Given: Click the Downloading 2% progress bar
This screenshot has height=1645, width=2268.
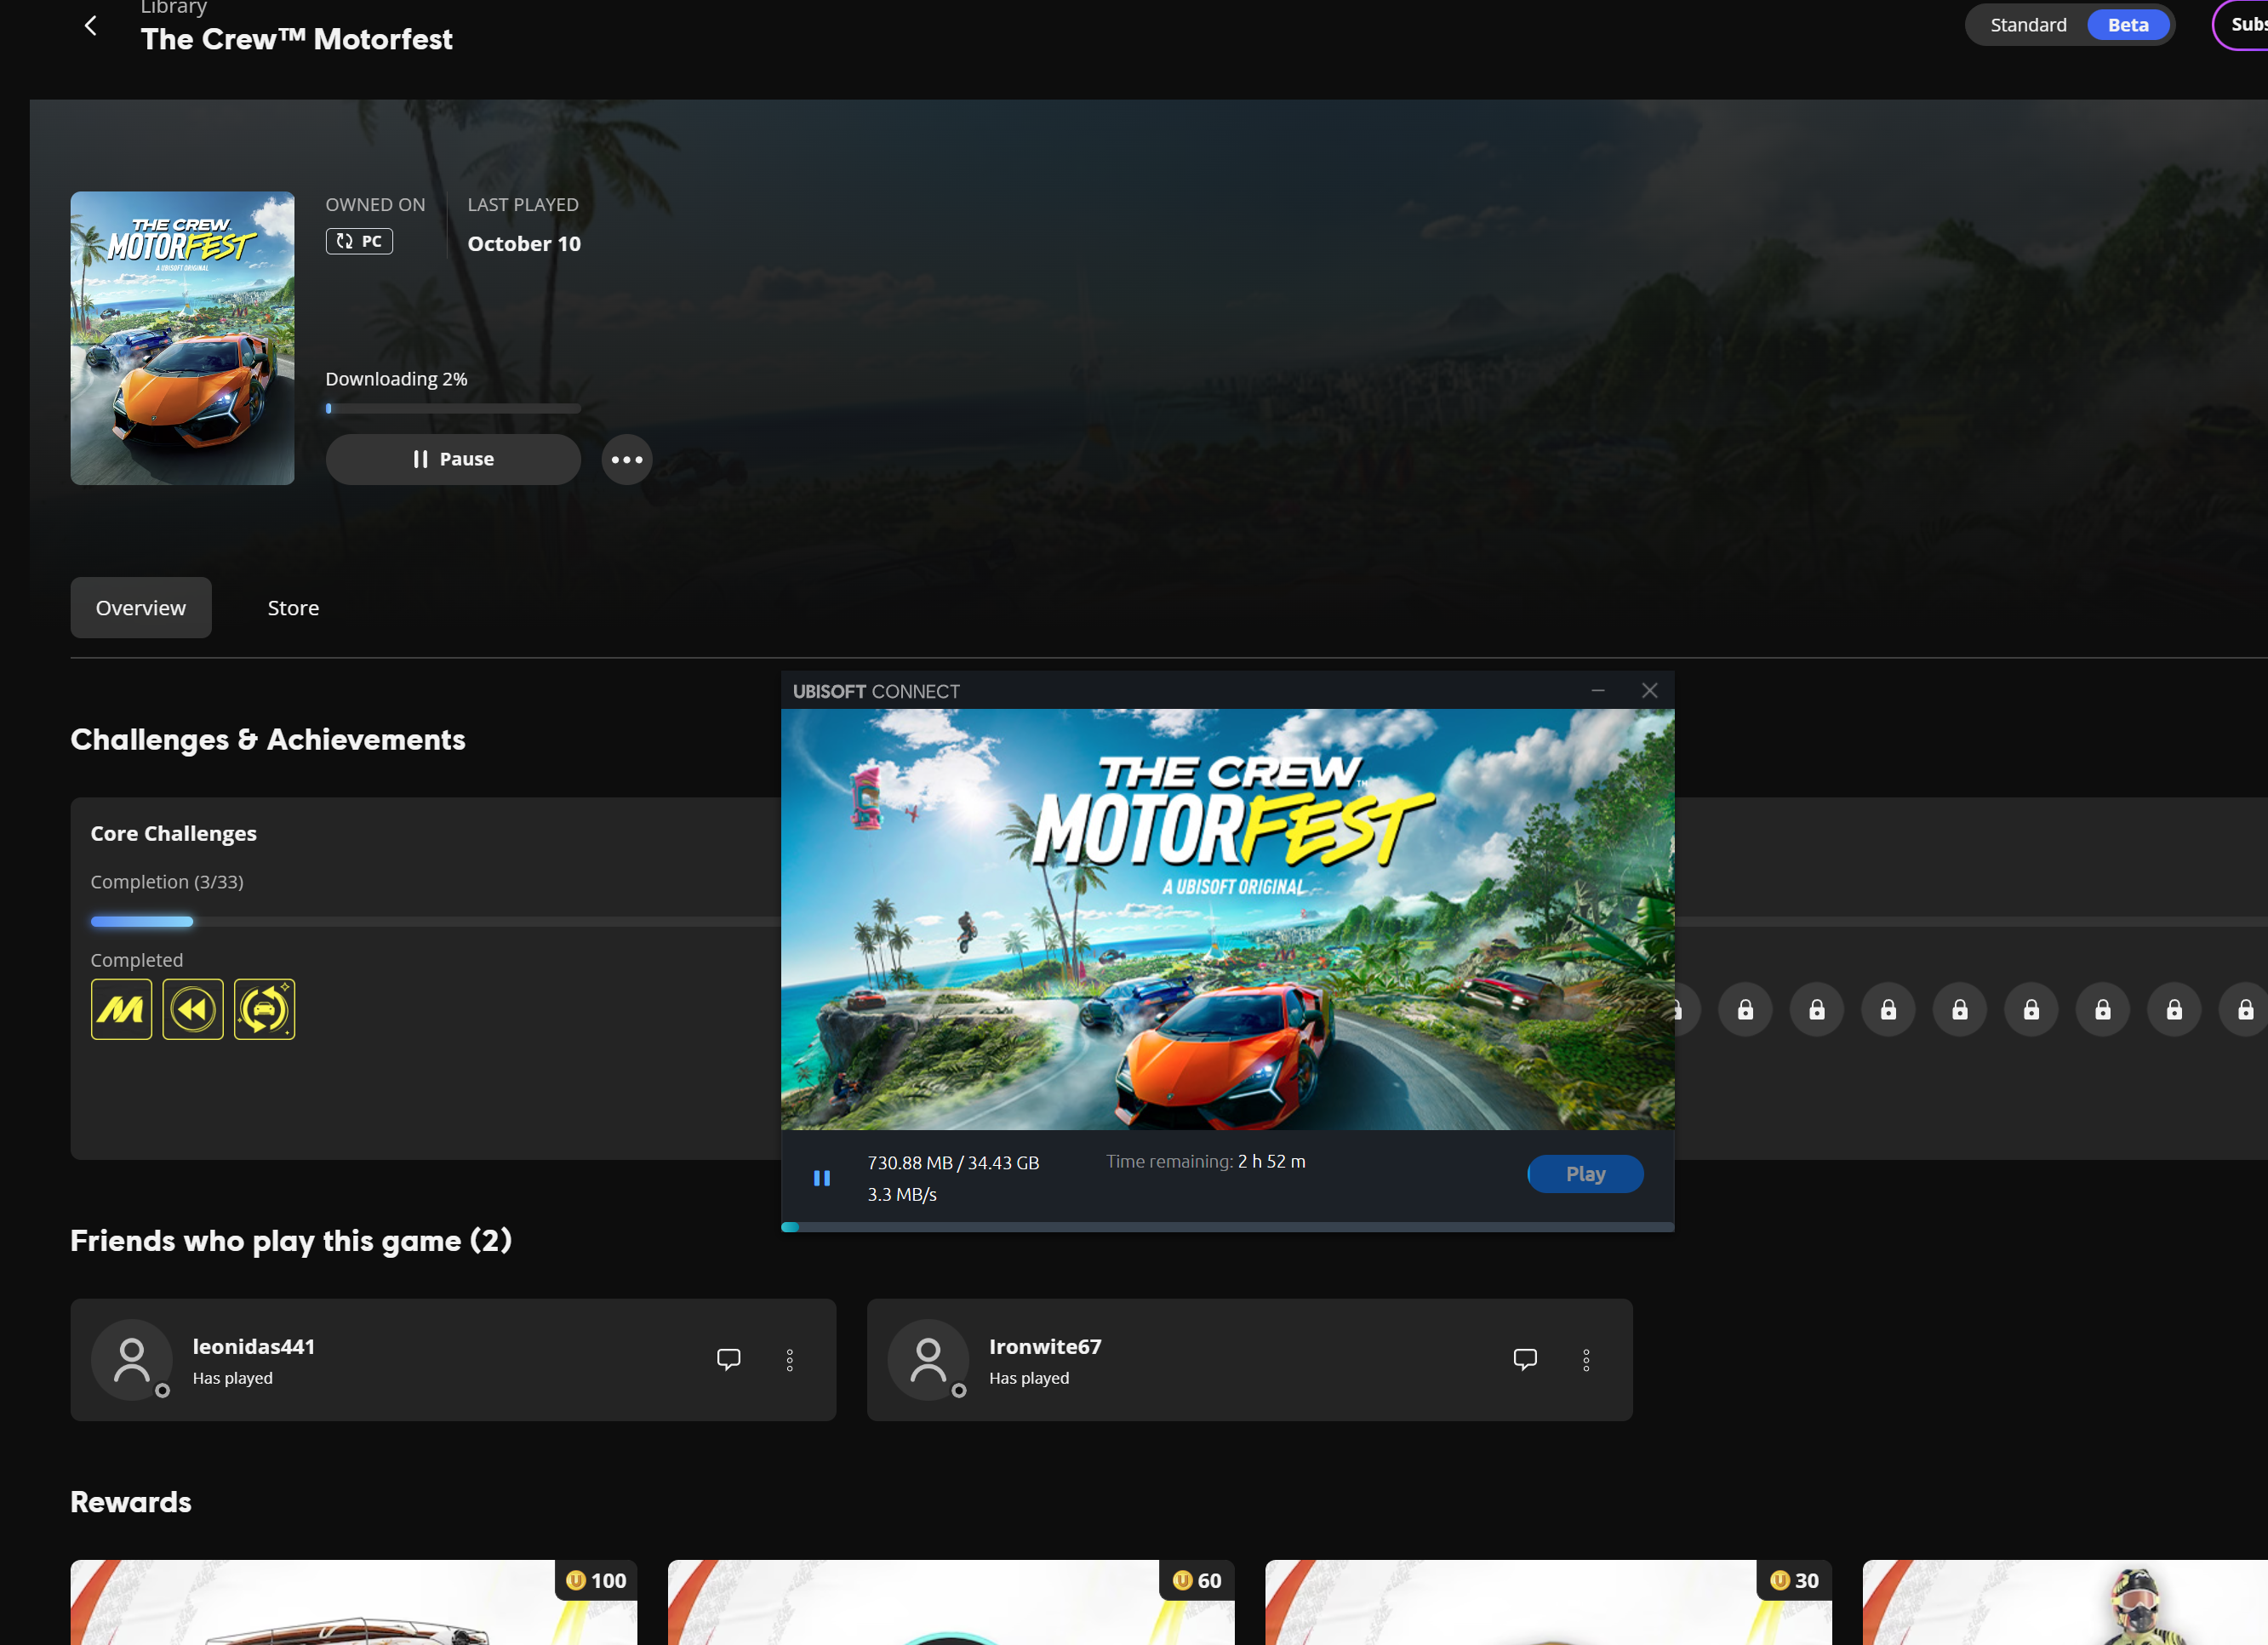Looking at the screenshot, I should 452,408.
